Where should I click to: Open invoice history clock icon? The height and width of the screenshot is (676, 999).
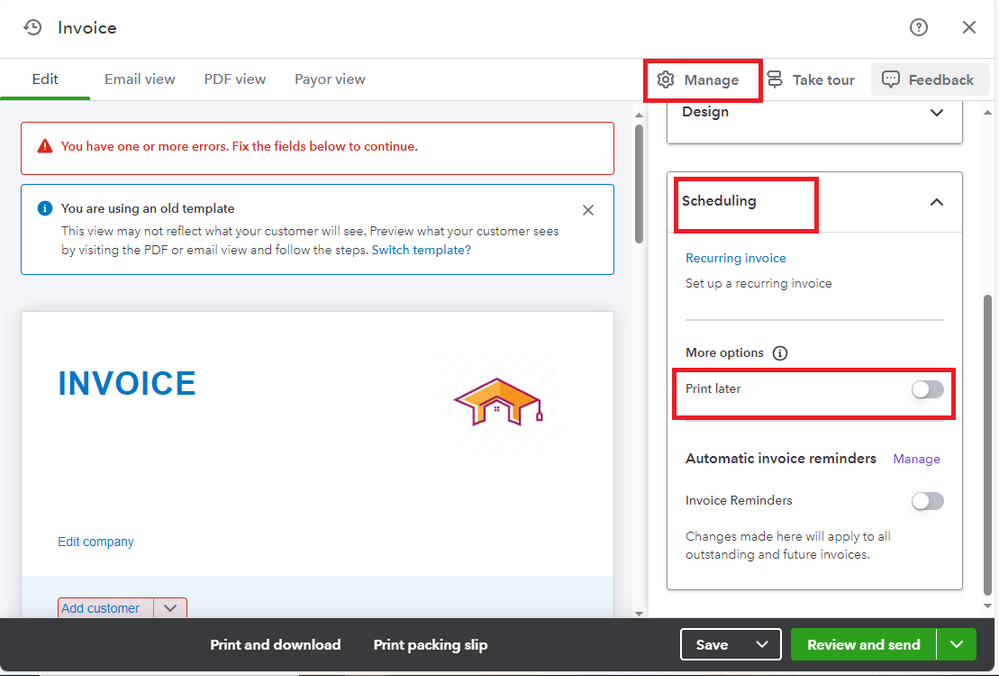point(32,27)
